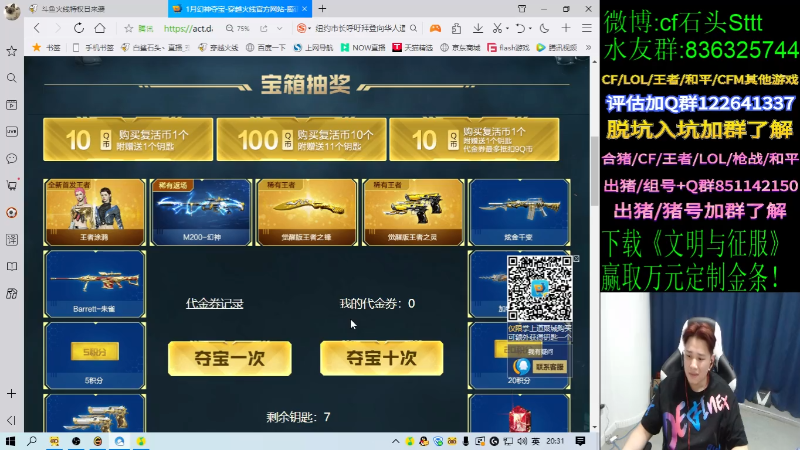
Task: Collapse the left sidebar arrow
Action: [x=11, y=420]
